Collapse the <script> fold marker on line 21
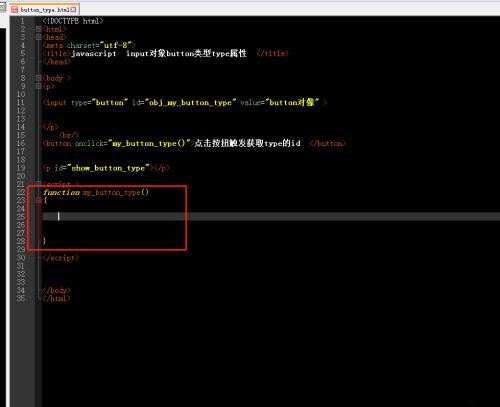This screenshot has height=407, width=500. point(38,184)
